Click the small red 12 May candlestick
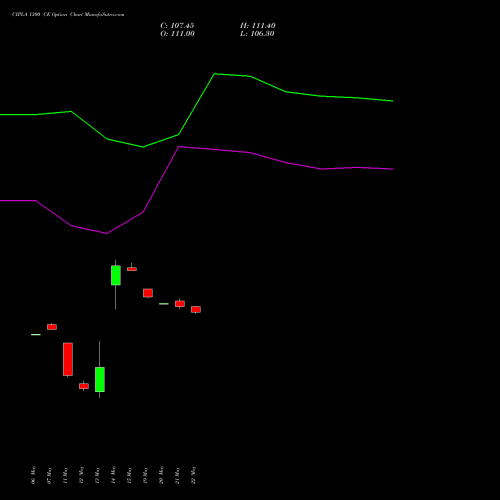Image resolution: width=500 pixels, height=500 pixels. [x=84, y=386]
